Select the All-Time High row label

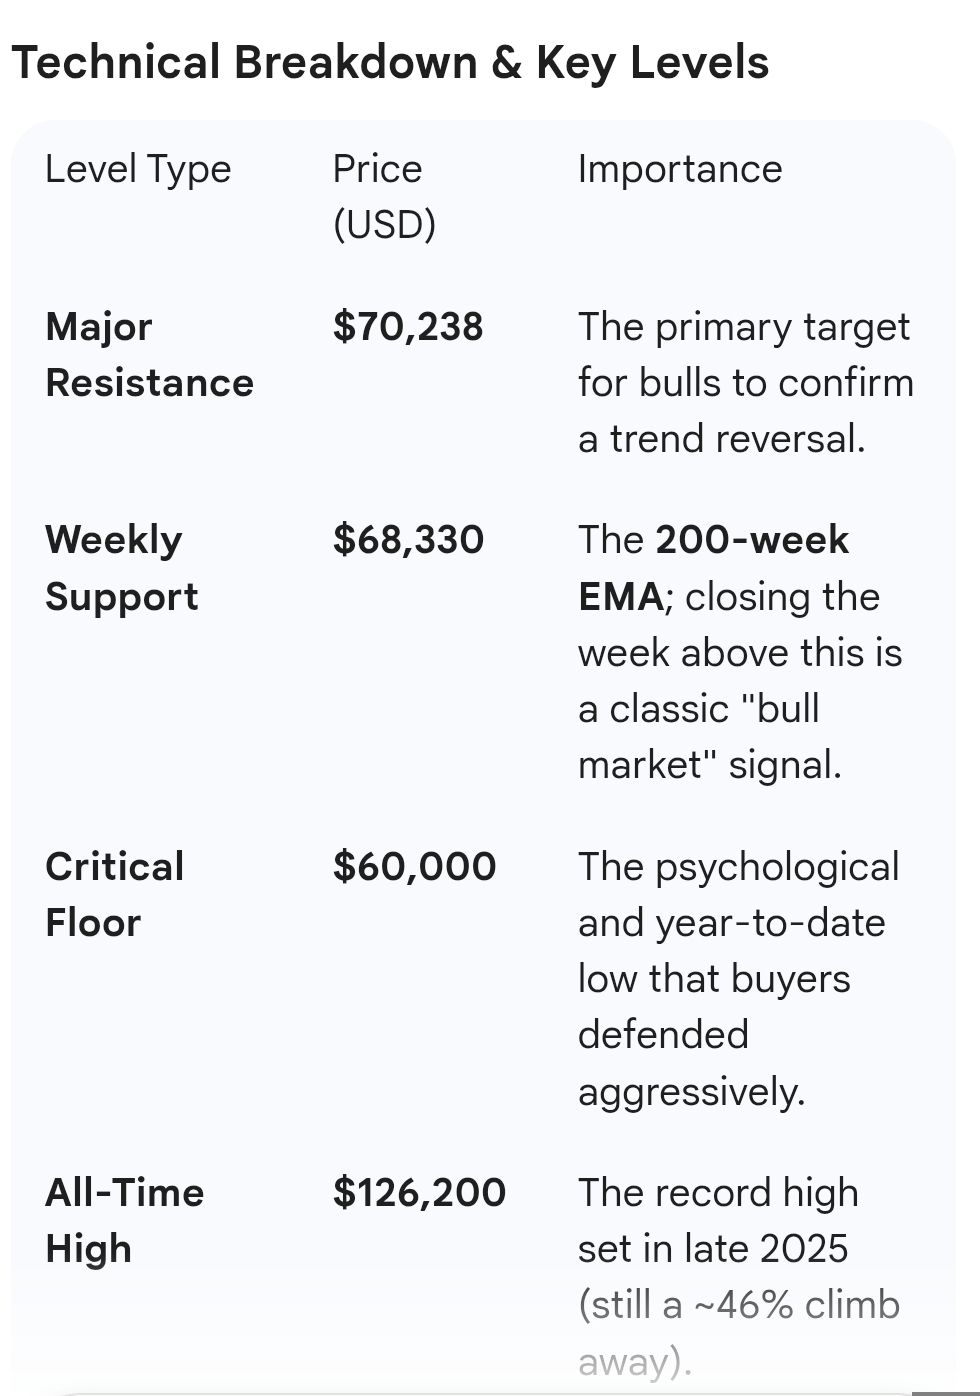coord(124,1221)
